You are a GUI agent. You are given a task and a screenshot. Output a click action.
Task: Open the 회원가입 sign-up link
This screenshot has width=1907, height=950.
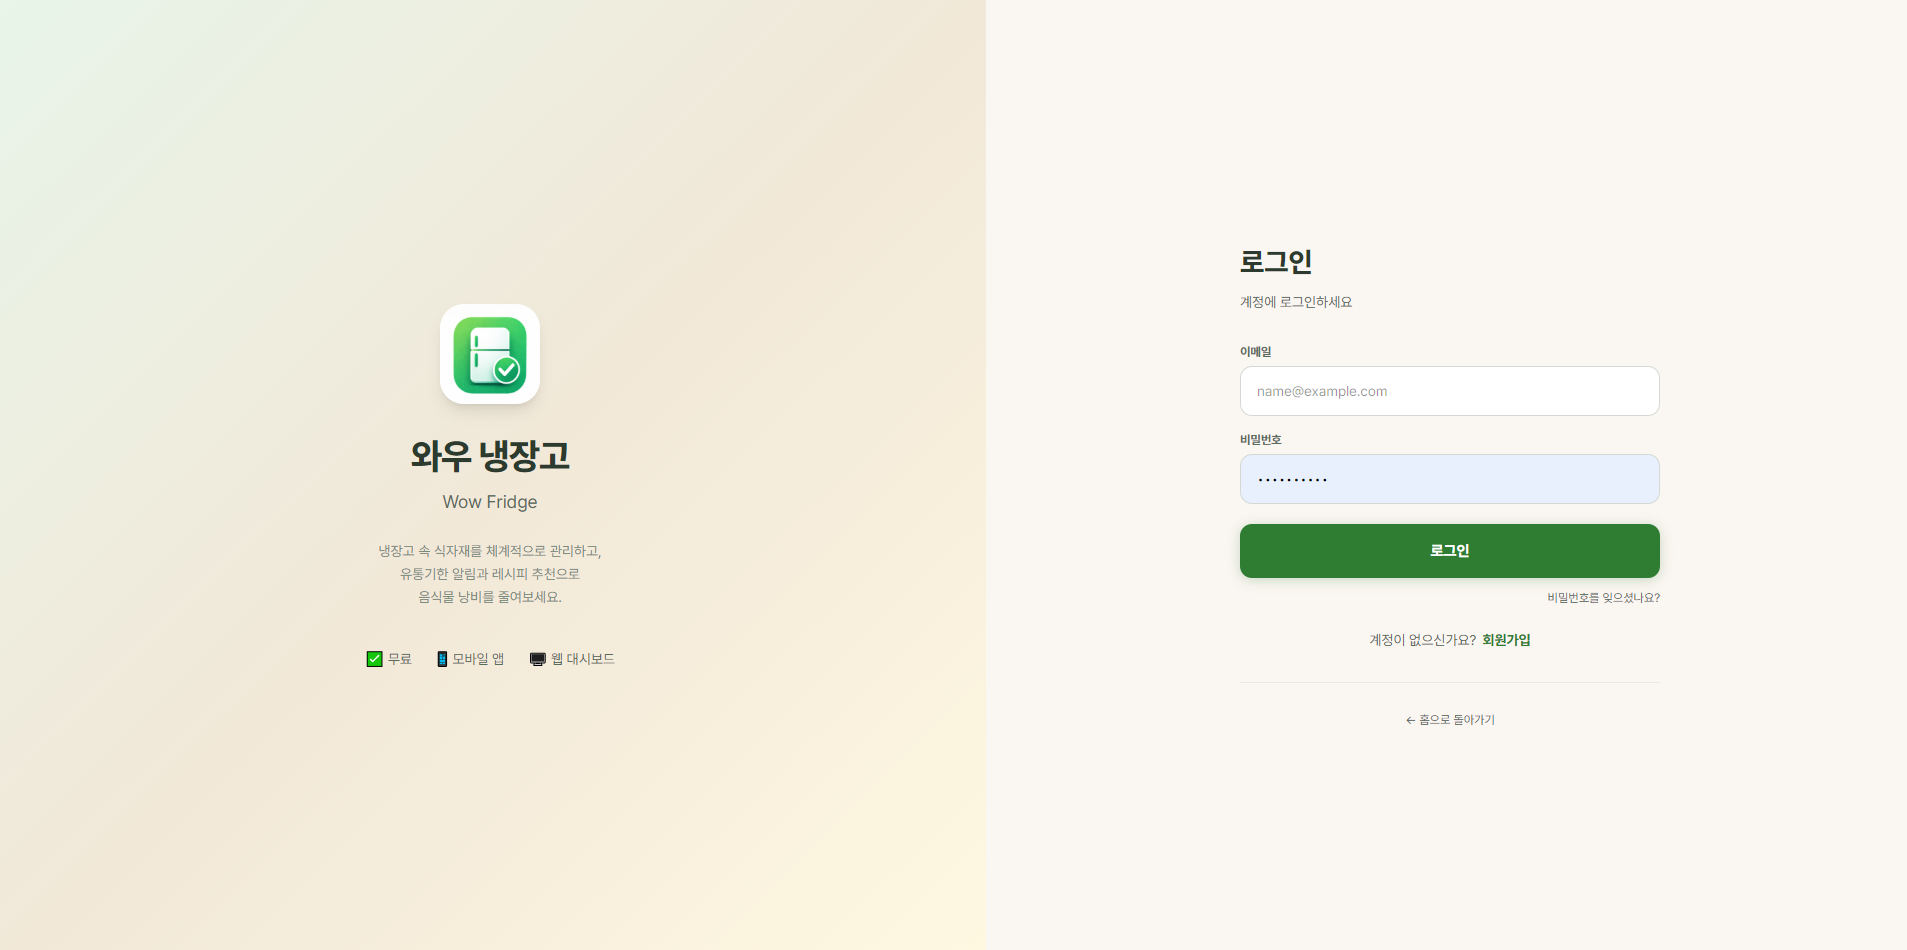[1506, 640]
